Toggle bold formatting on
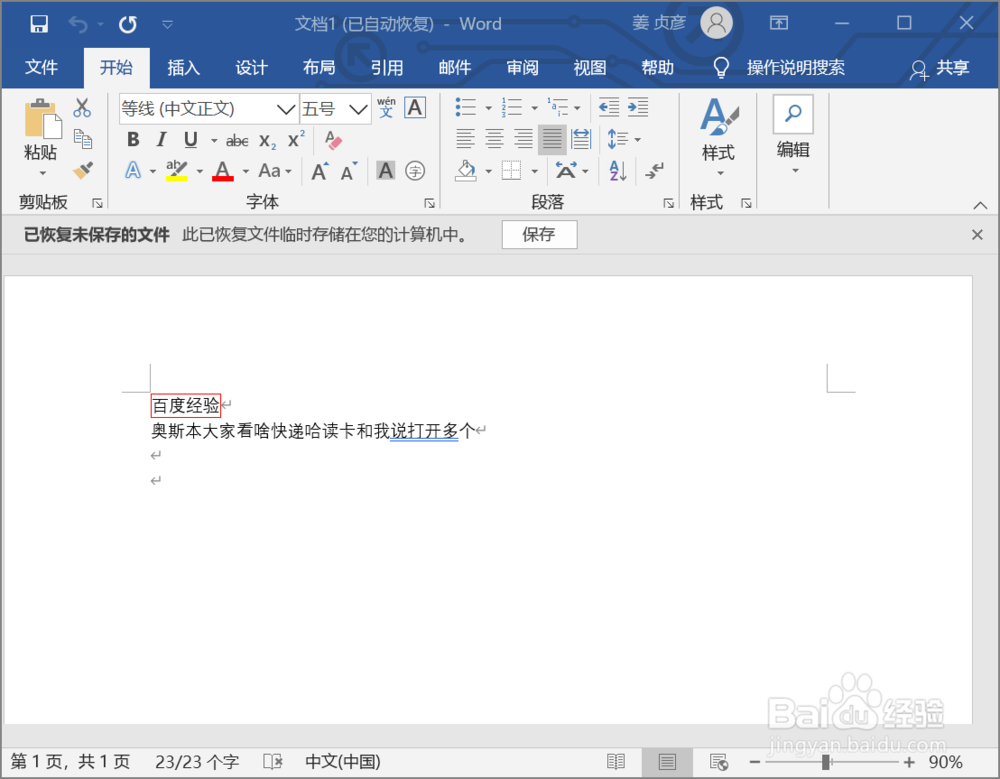 pyautogui.click(x=132, y=140)
